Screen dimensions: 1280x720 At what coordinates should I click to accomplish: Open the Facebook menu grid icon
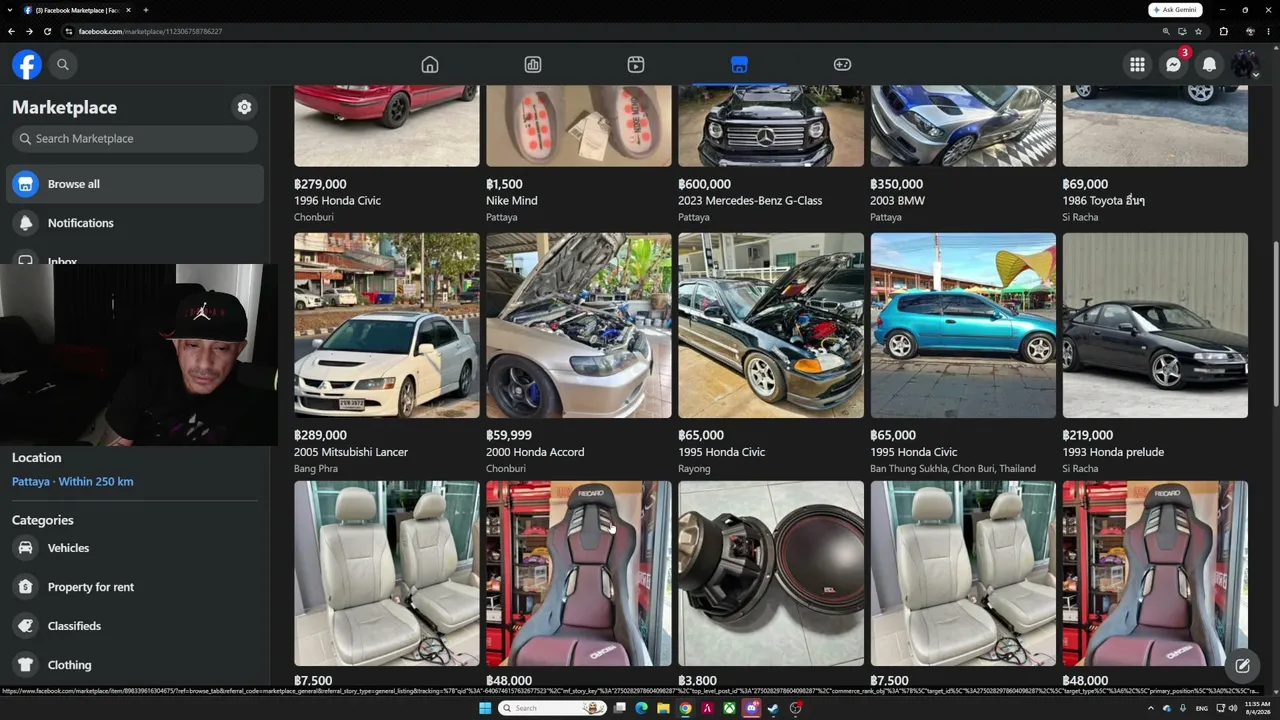point(1137,64)
